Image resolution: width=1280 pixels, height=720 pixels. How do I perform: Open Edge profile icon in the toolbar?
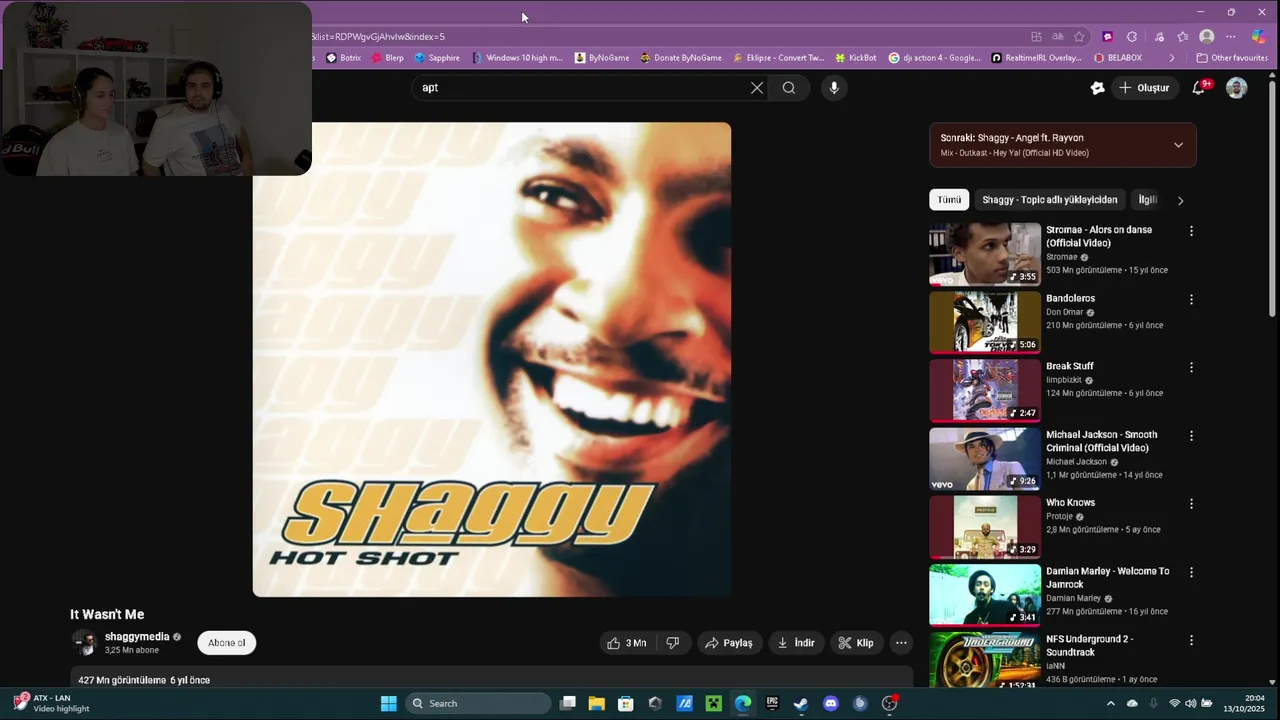pyautogui.click(x=1207, y=37)
